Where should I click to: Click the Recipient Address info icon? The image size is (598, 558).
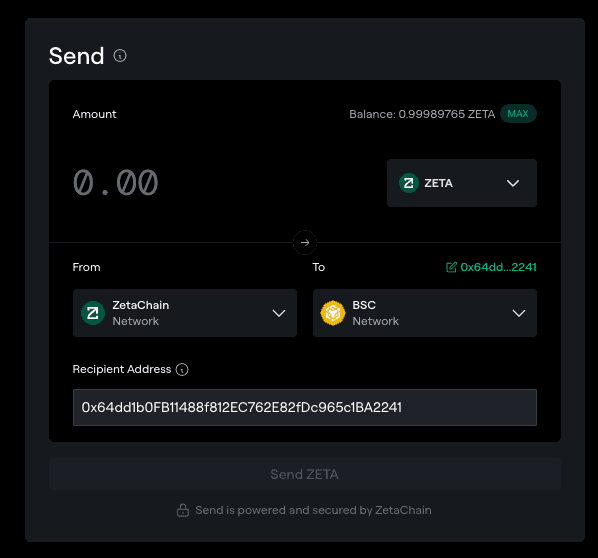[182, 369]
